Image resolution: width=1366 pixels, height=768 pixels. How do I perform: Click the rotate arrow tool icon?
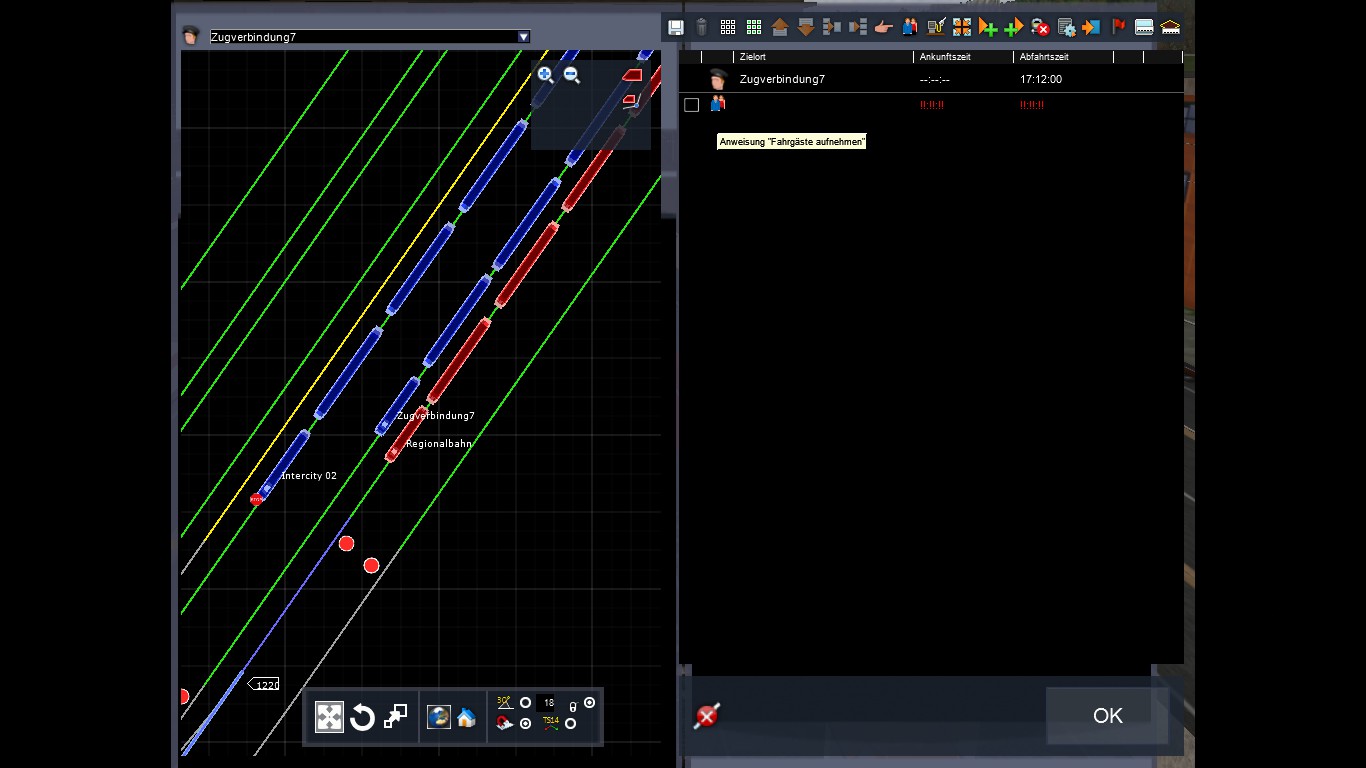pyautogui.click(x=362, y=717)
